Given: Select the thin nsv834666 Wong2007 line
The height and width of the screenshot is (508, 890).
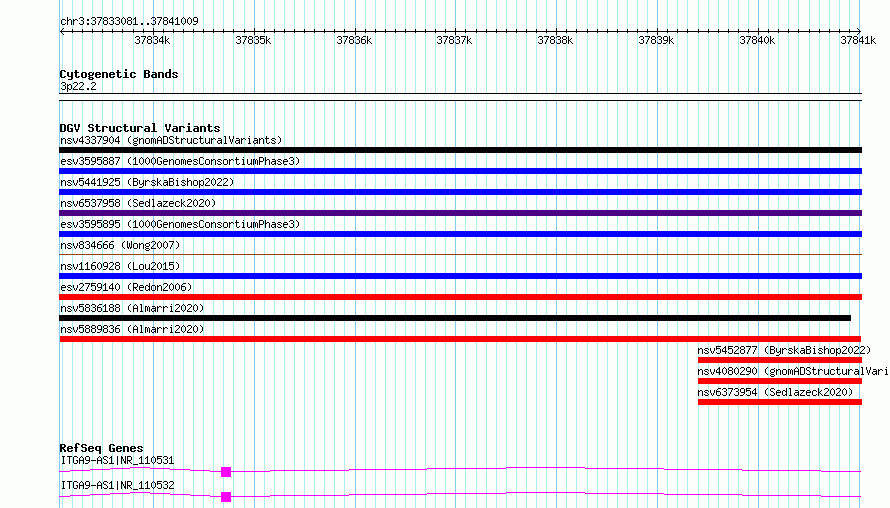Looking at the screenshot, I should coord(460,254).
